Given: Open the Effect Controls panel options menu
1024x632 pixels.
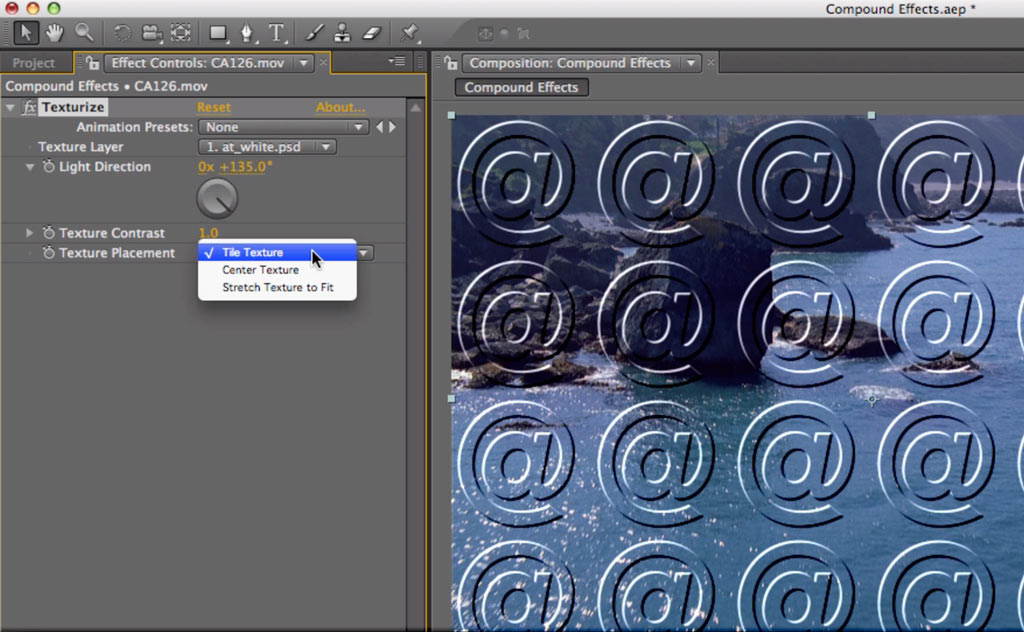Looking at the screenshot, I should click(396, 62).
